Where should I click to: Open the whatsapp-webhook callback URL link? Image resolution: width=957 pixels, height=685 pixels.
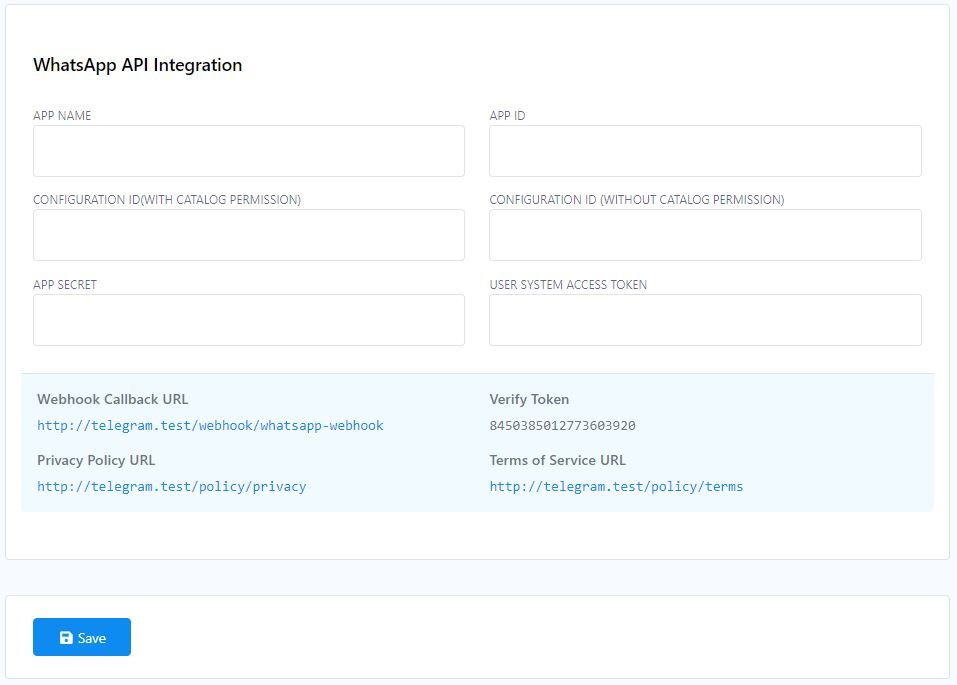click(211, 426)
